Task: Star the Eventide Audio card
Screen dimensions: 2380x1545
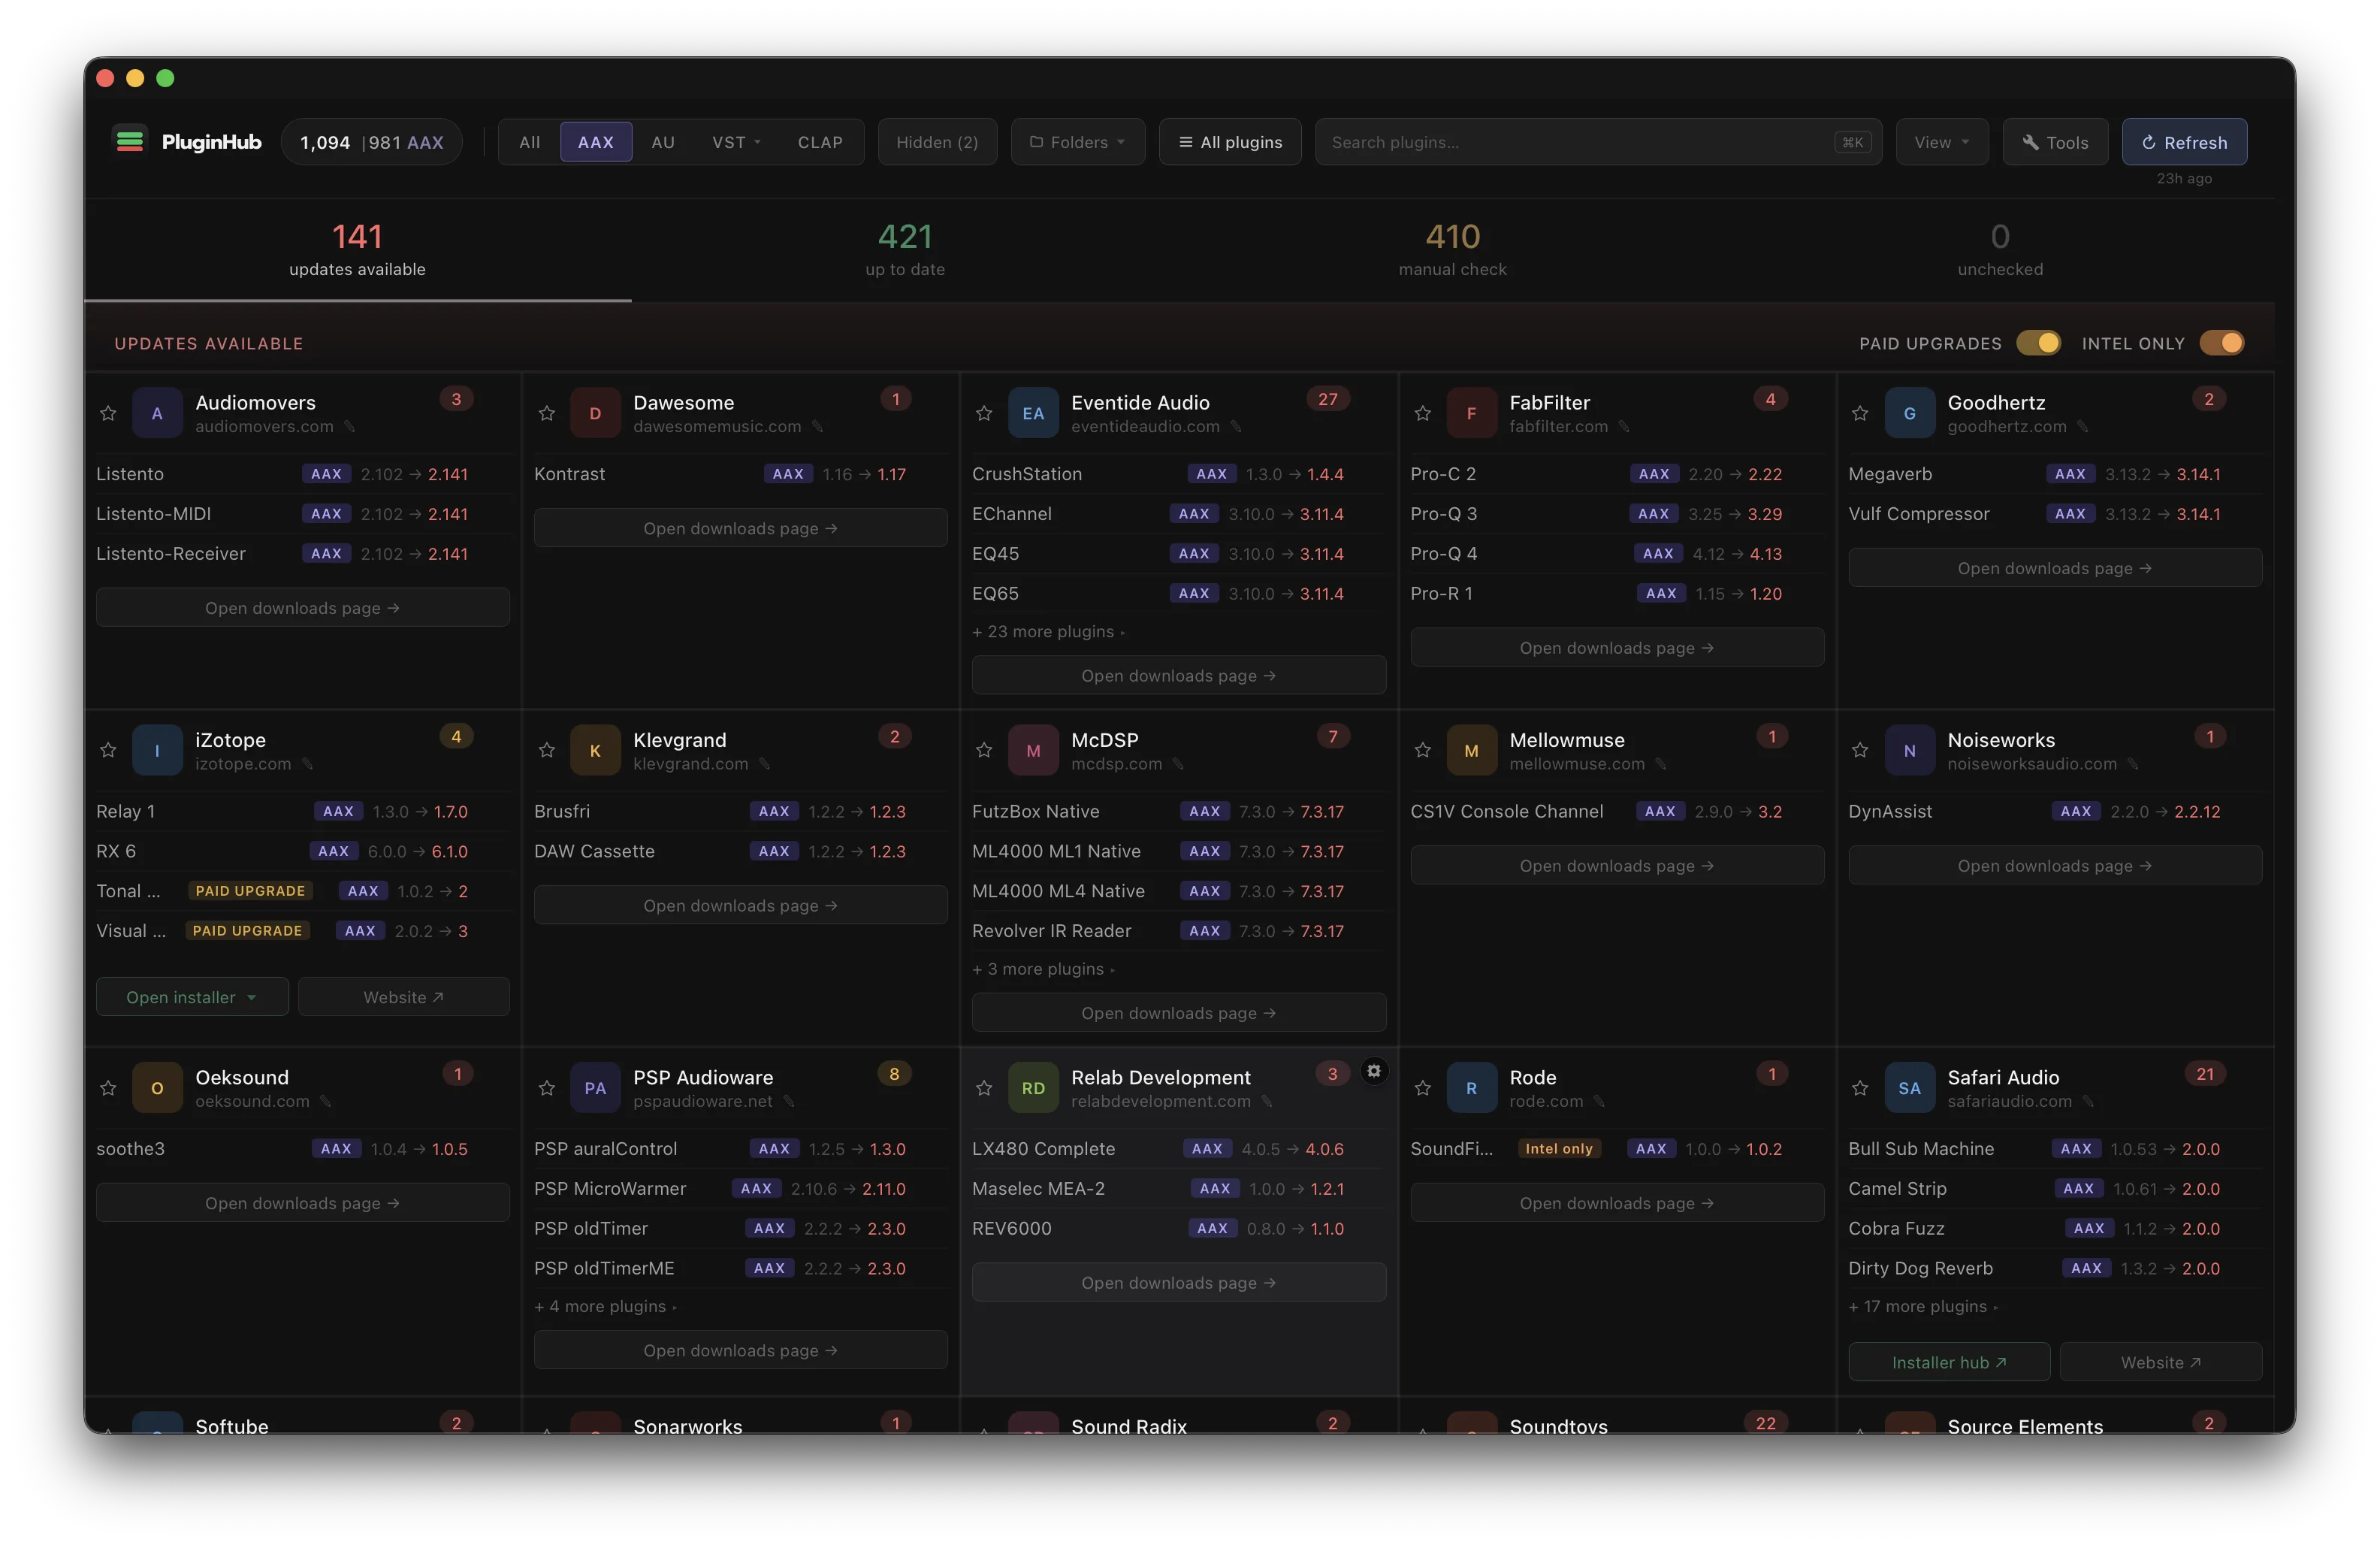Action: (x=984, y=413)
